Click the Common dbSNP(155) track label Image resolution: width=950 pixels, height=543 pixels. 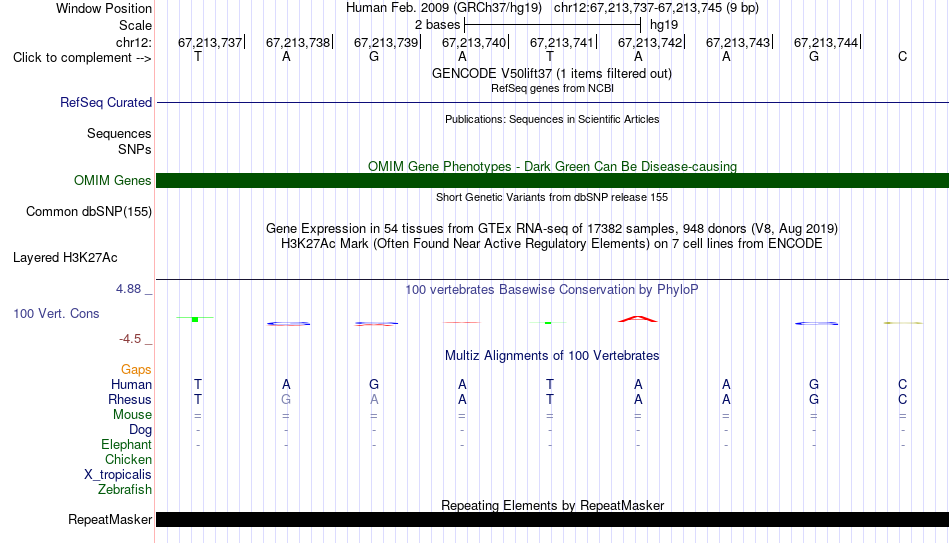[88, 212]
